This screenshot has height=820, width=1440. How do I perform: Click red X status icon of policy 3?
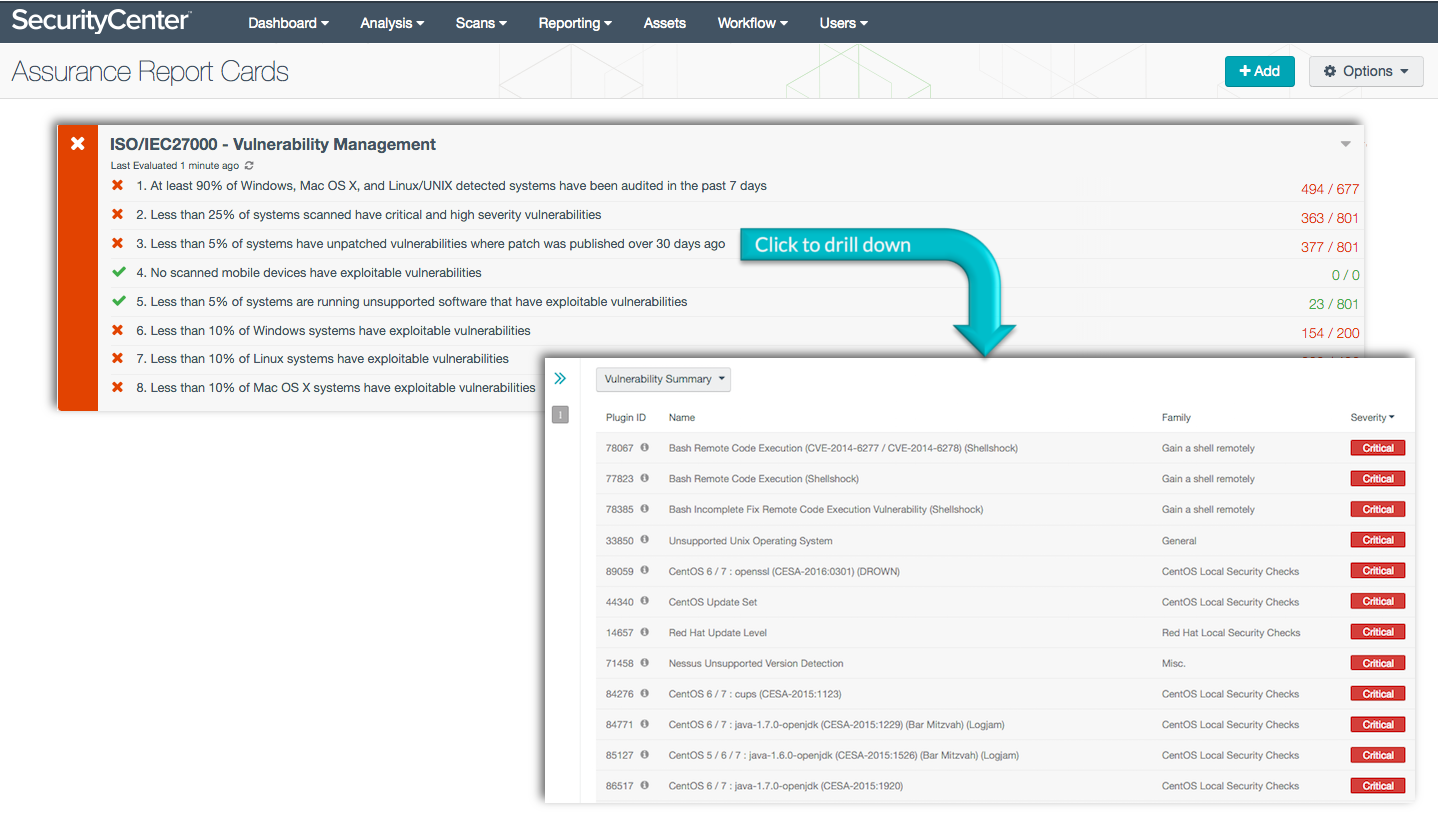tap(118, 243)
